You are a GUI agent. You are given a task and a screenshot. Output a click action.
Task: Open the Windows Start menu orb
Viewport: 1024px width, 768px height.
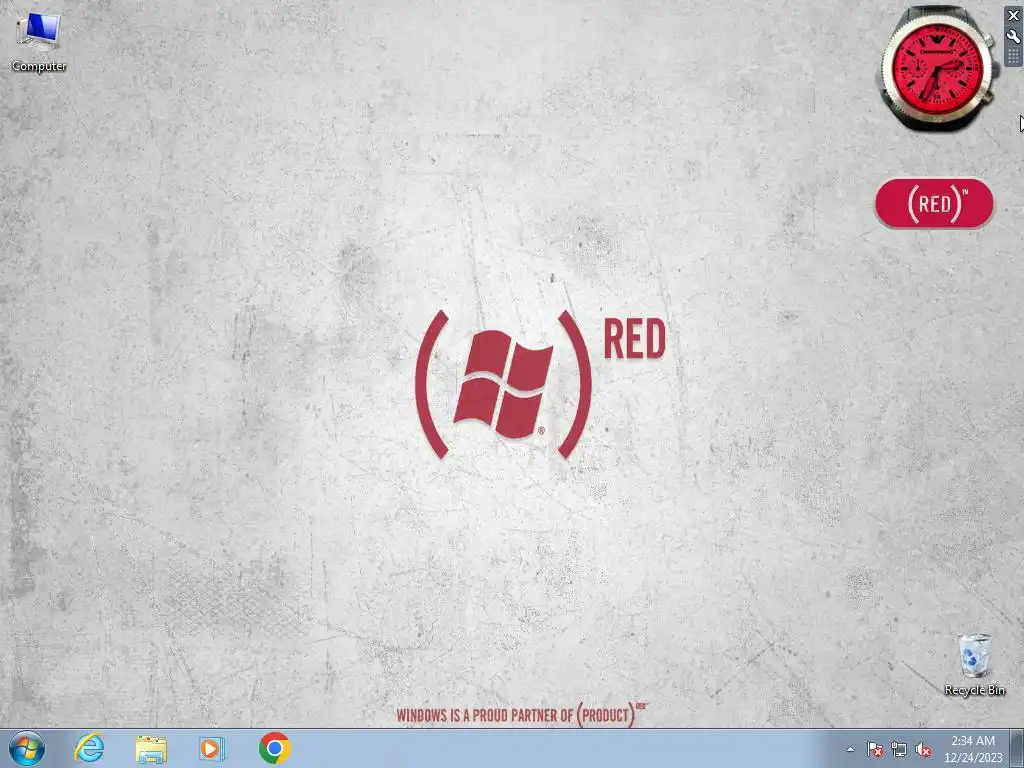tap(27, 748)
